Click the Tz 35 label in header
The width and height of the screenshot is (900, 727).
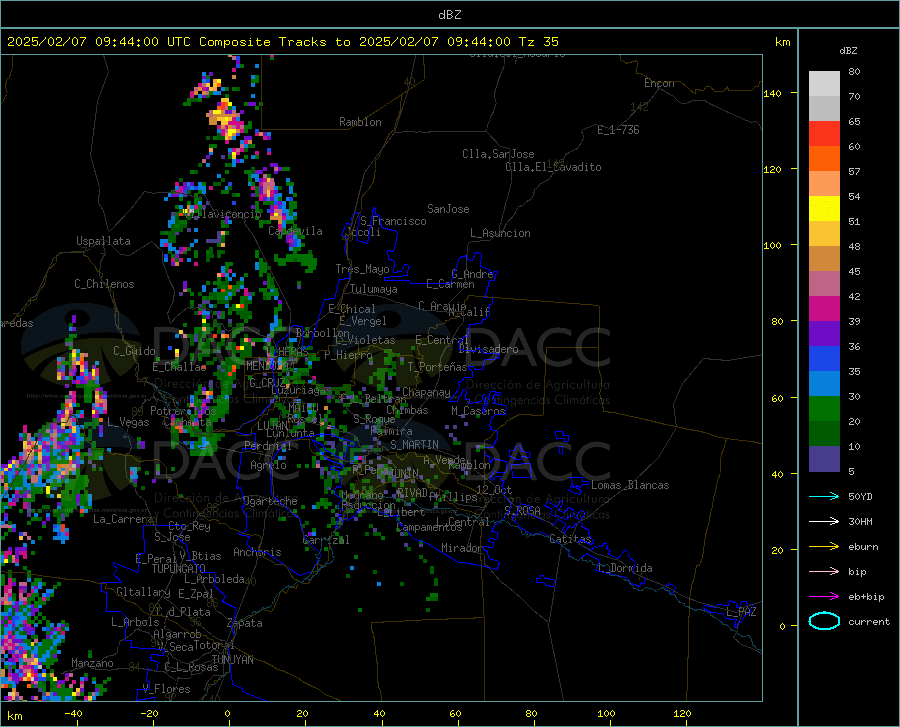[x=538, y=42]
